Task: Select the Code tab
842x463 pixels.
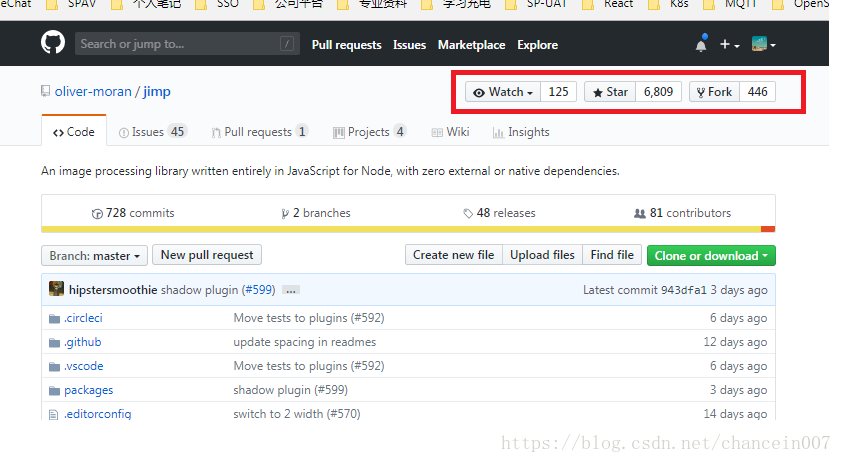Action: 74,132
